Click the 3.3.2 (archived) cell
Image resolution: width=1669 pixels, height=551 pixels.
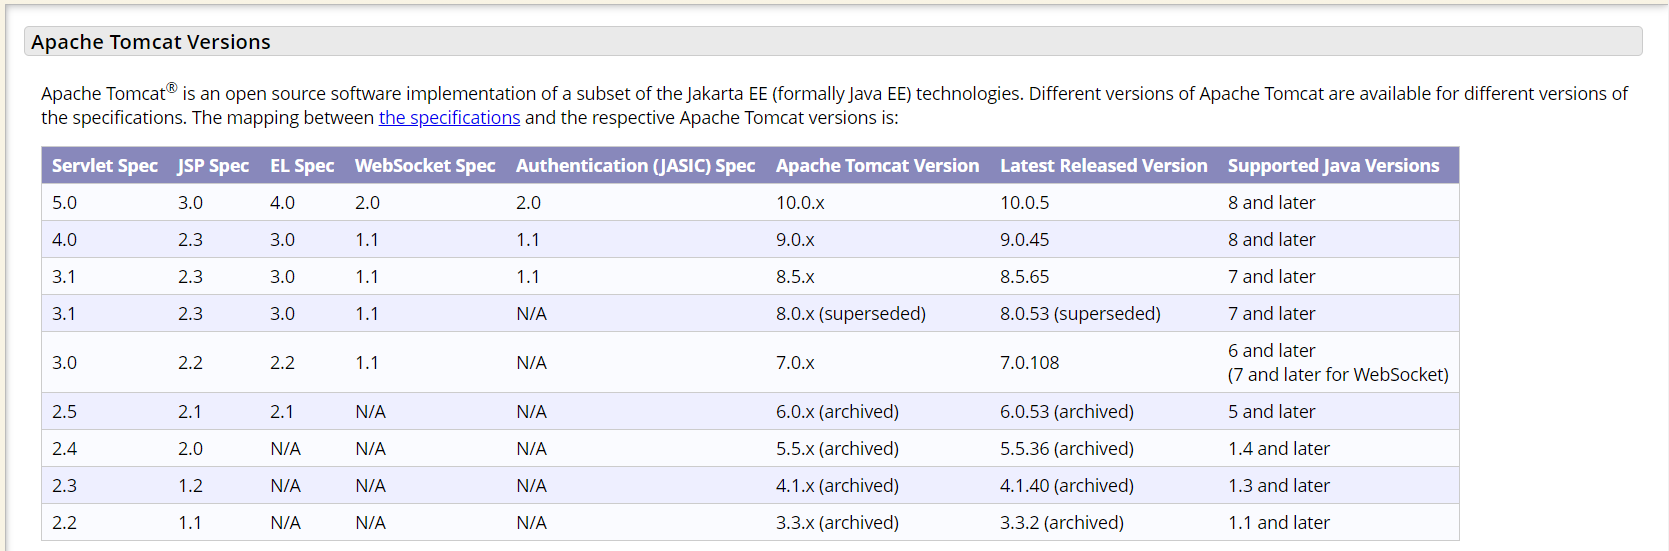tap(1061, 523)
